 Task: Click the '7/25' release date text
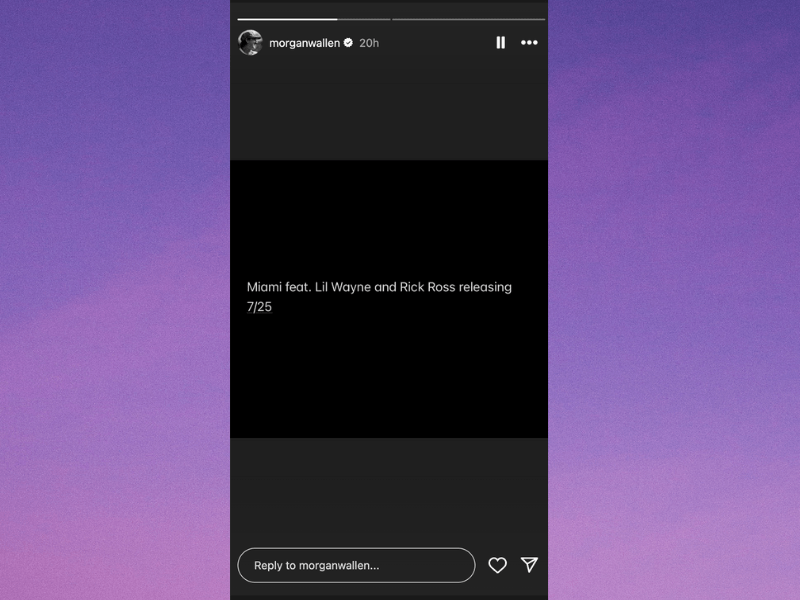[x=259, y=307]
